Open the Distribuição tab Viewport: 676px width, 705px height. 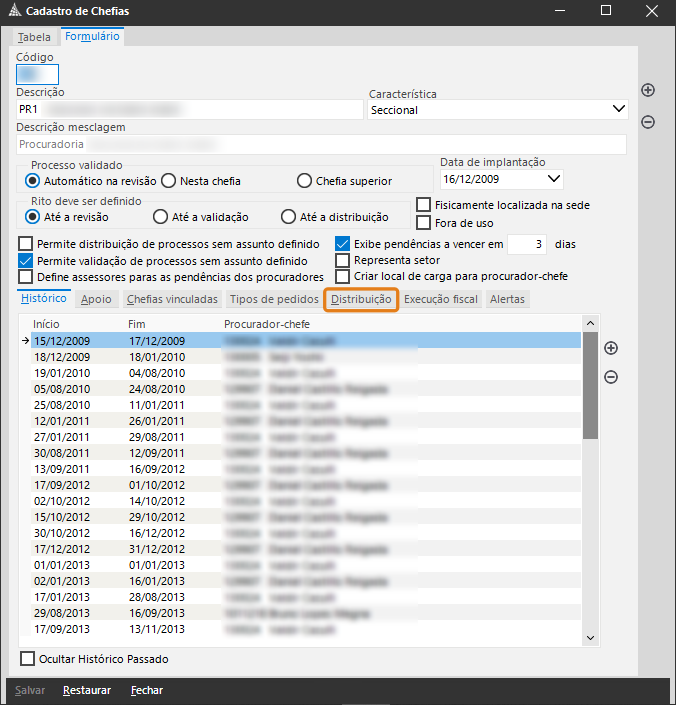point(361,299)
